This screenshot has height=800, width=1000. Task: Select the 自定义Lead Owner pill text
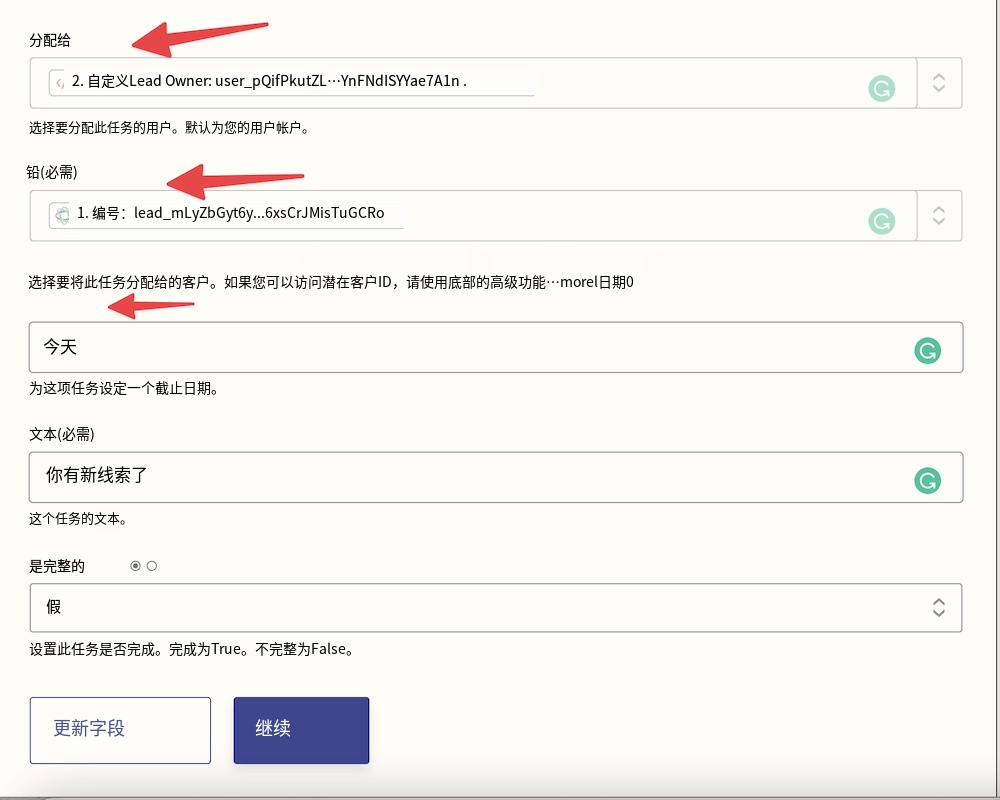[x=270, y=82]
